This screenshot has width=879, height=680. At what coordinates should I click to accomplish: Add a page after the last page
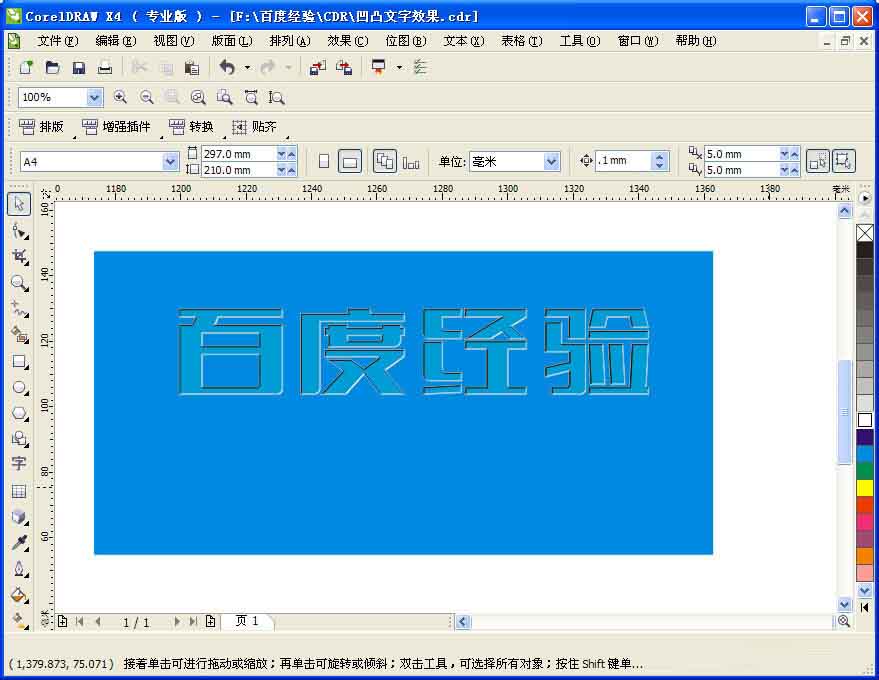tap(210, 621)
